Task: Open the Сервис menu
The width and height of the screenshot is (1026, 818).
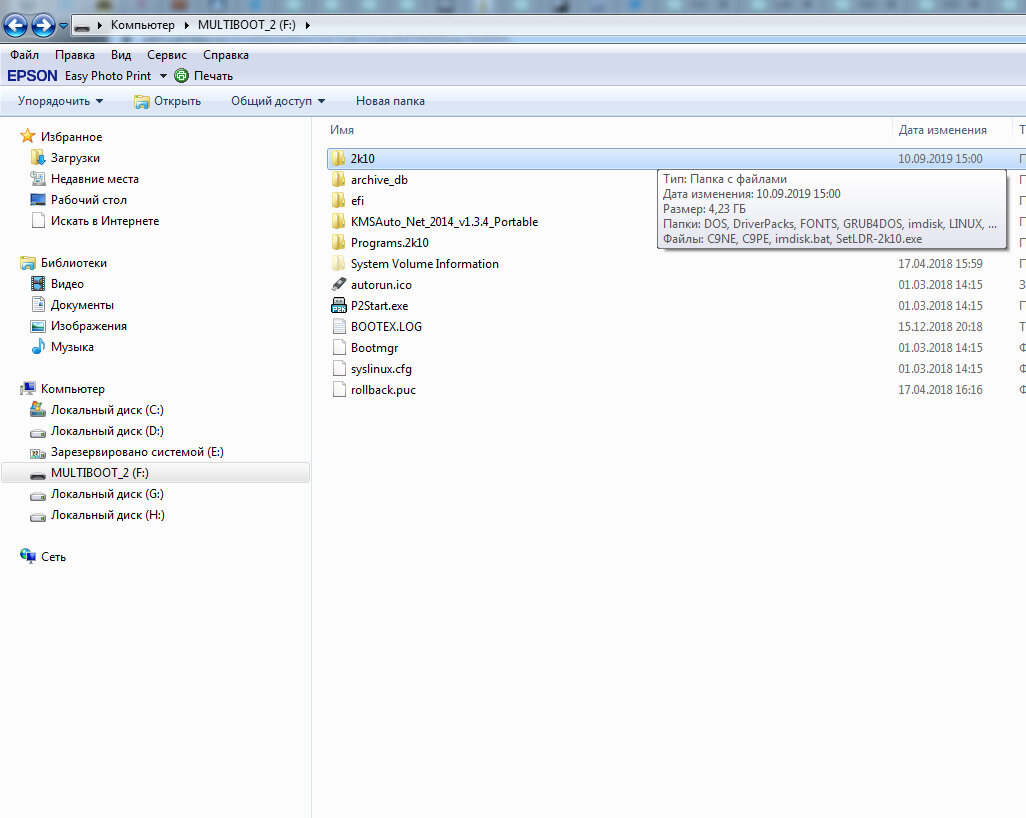Action: 166,55
